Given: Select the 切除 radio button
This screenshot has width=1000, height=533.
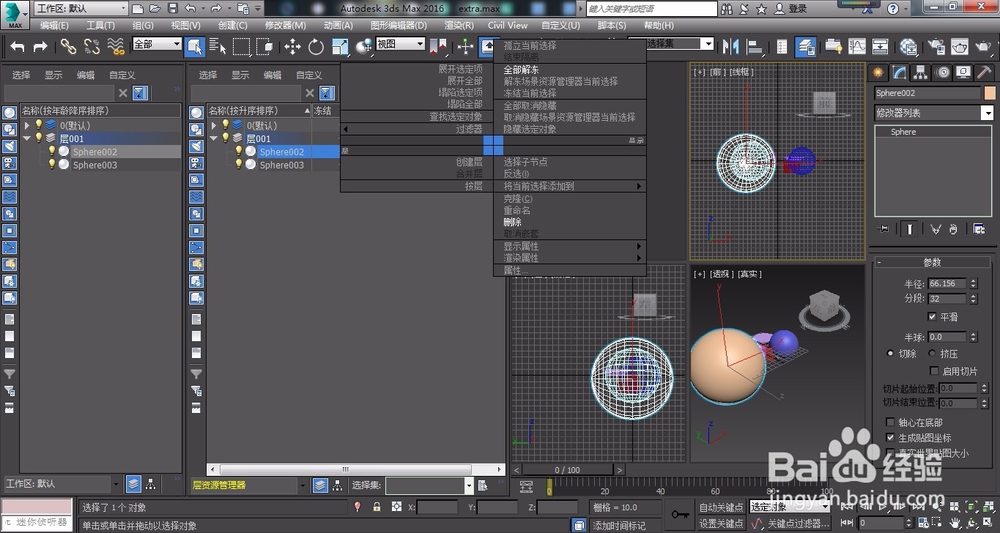Looking at the screenshot, I should 890,353.
